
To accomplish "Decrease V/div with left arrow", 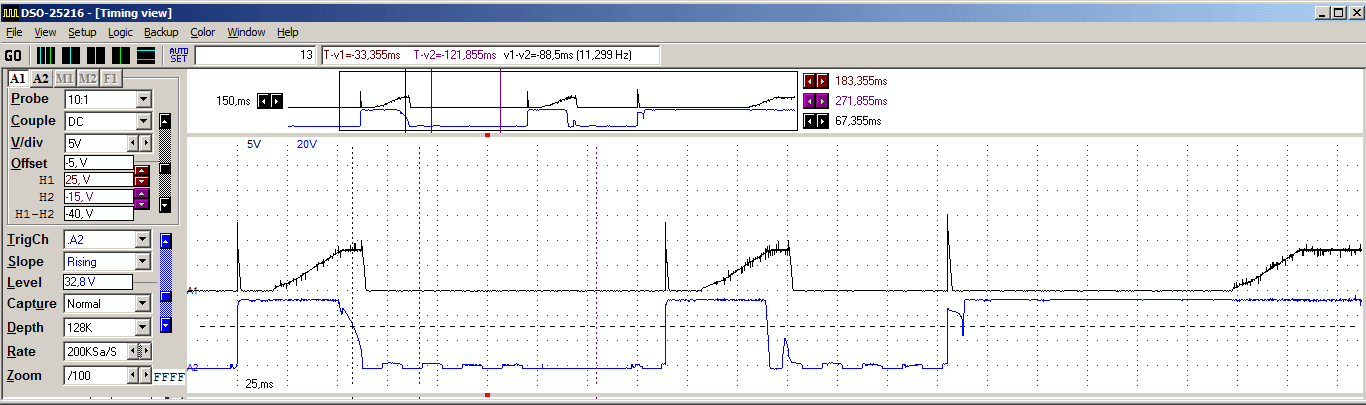I will pos(132,143).
